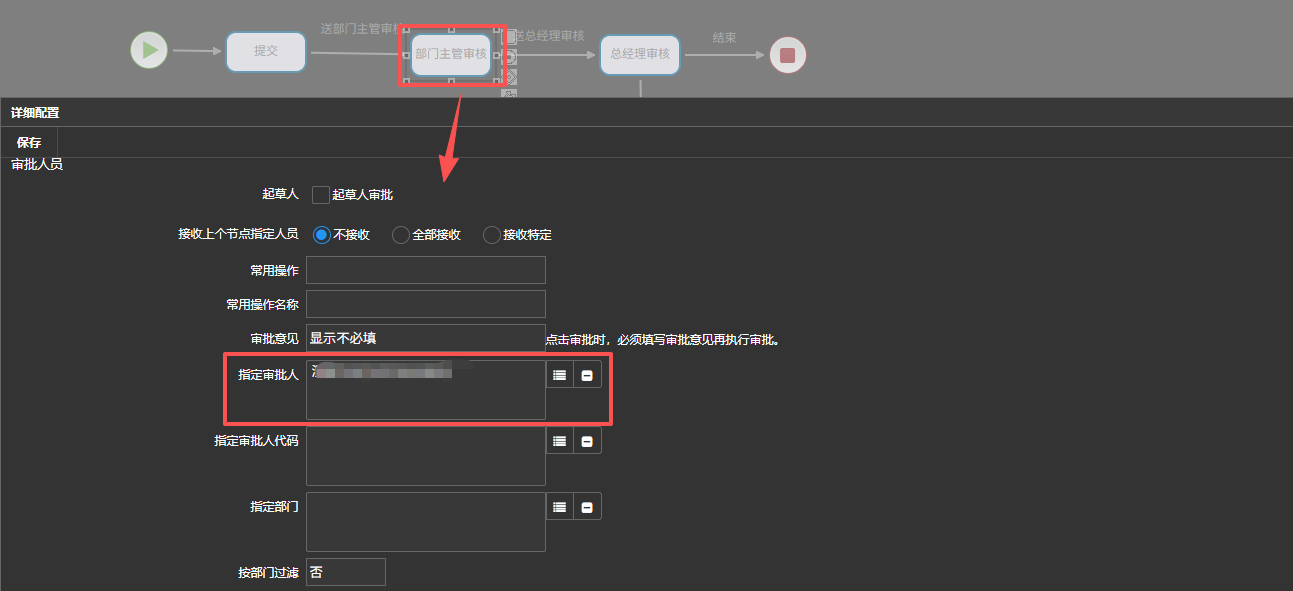The width and height of the screenshot is (1293, 591).
Task: Open the 常用操作 combo box
Action: (425, 270)
